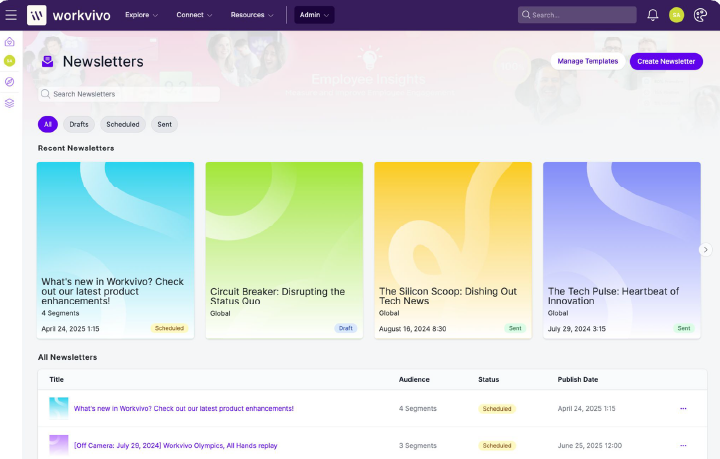Open Manage Templates
The width and height of the screenshot is (720, 459).
587,61
